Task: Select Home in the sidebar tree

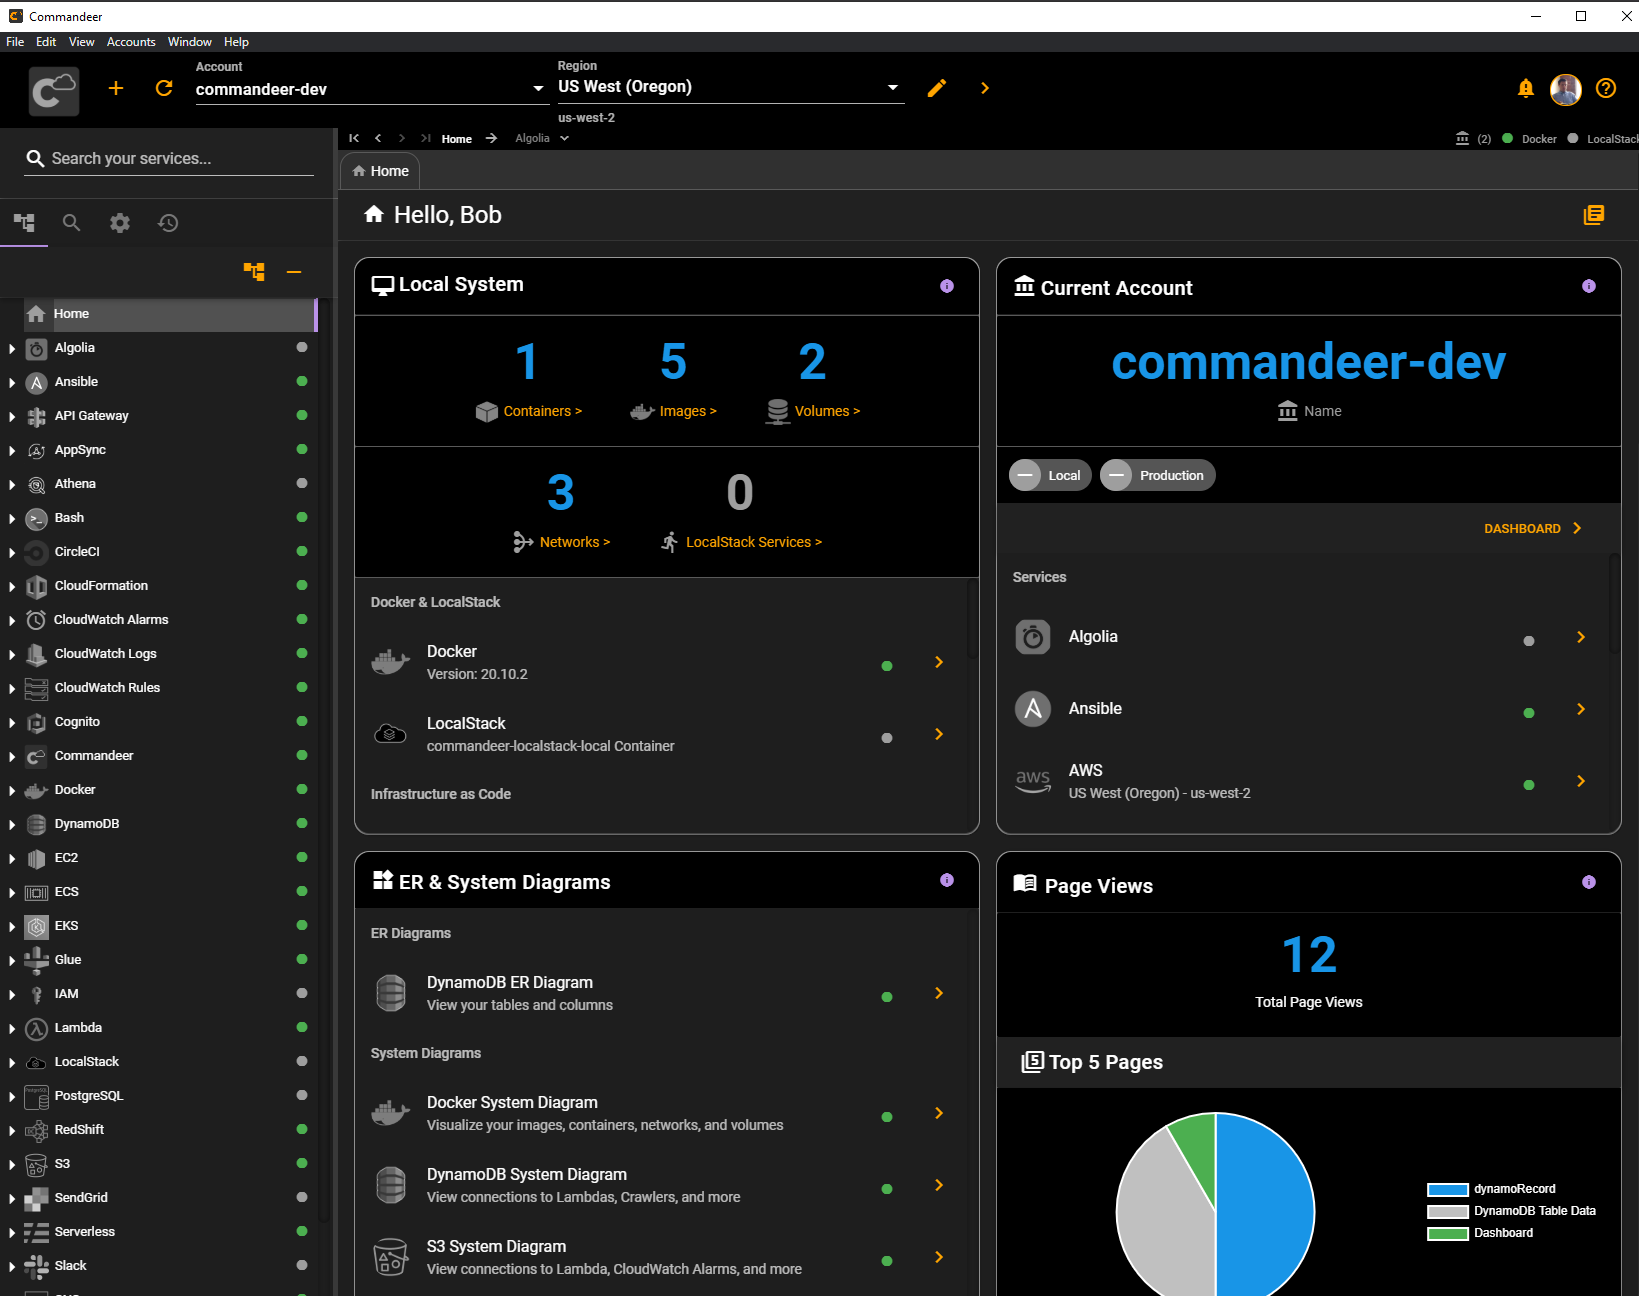Action: point(168,314)
